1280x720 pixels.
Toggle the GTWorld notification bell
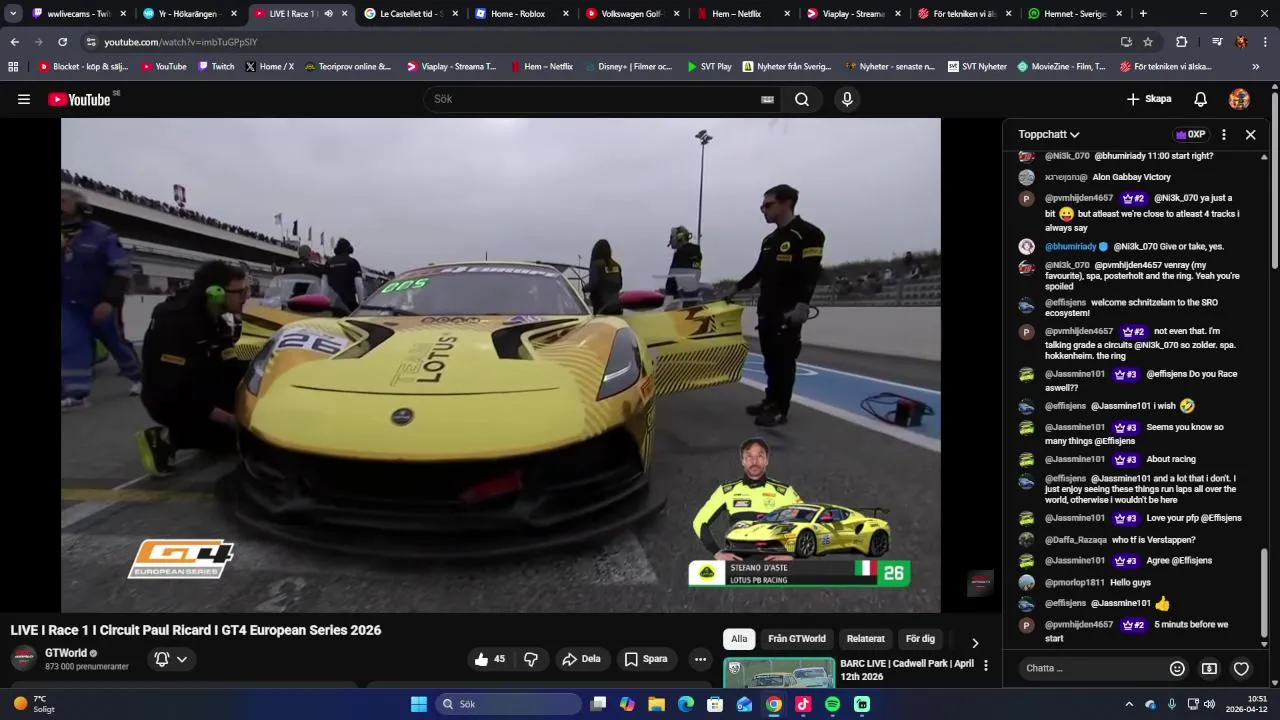161,659
